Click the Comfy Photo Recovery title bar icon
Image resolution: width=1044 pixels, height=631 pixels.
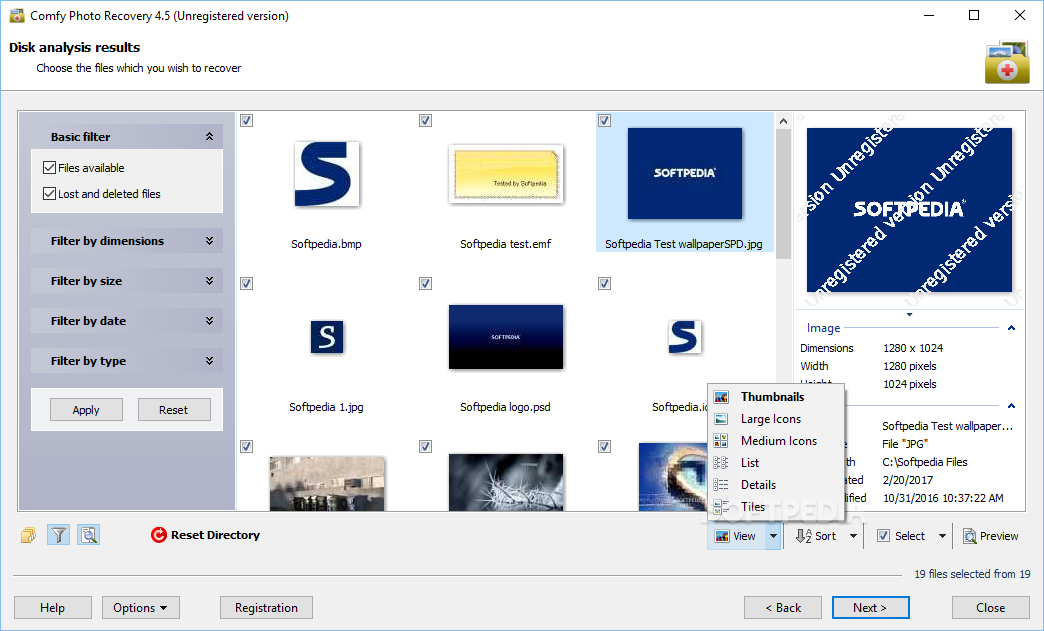(x=17, y=15)
